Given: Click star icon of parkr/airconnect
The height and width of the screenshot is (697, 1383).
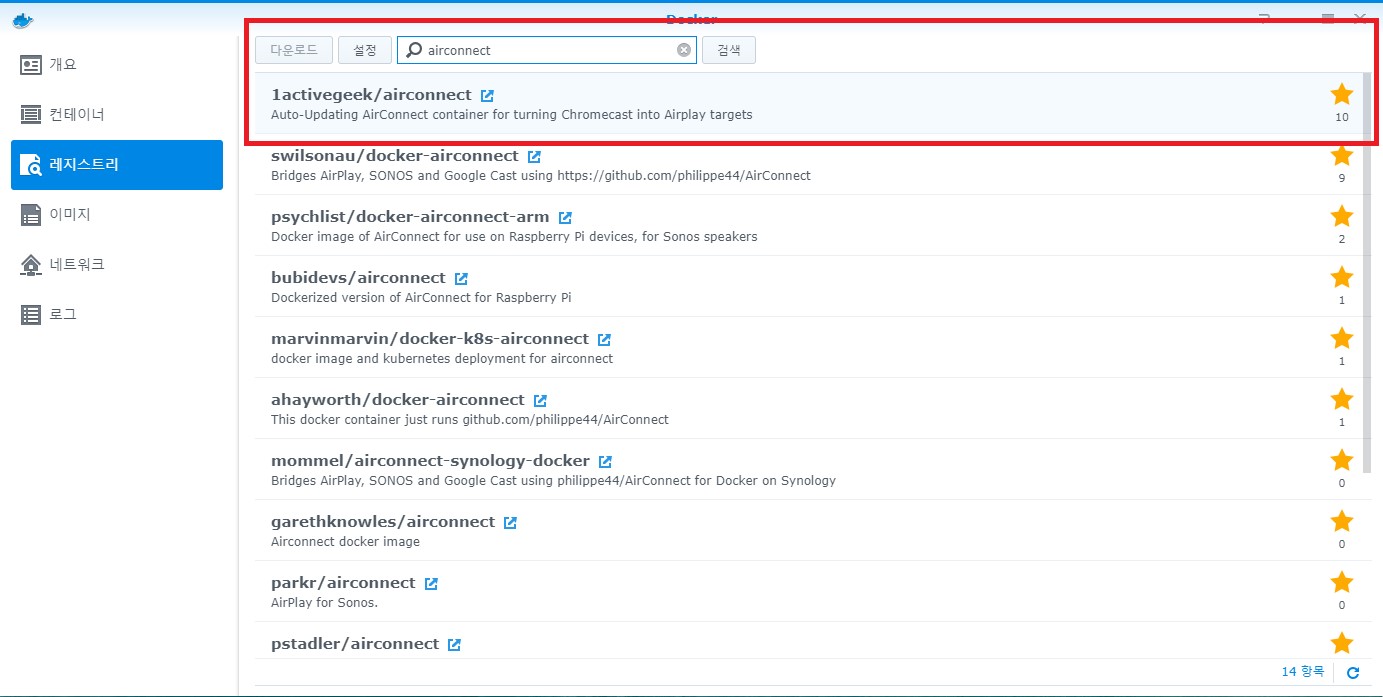Looking at the screenshot, I should (1342, 583).
